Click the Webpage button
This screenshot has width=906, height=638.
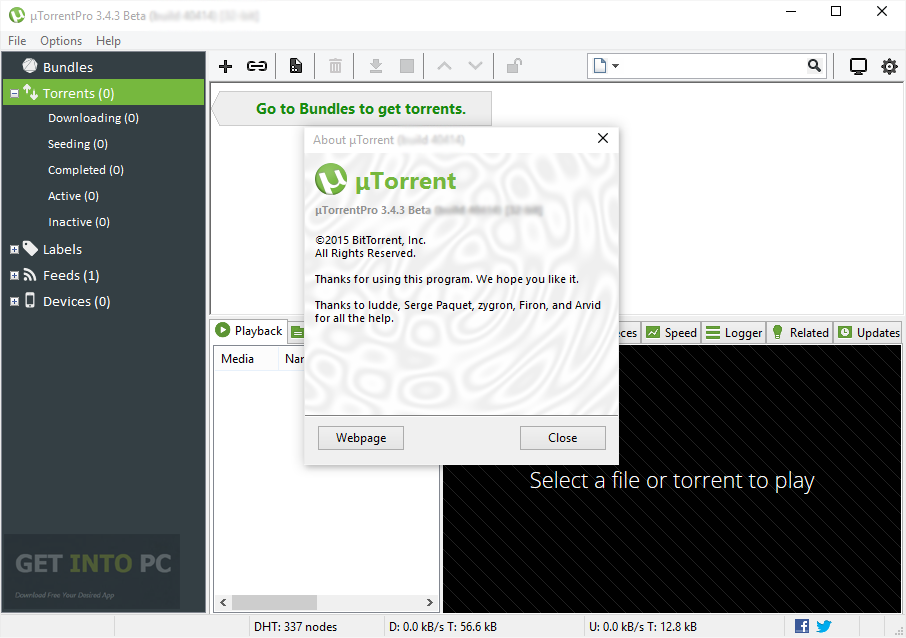tap(361, 438)
